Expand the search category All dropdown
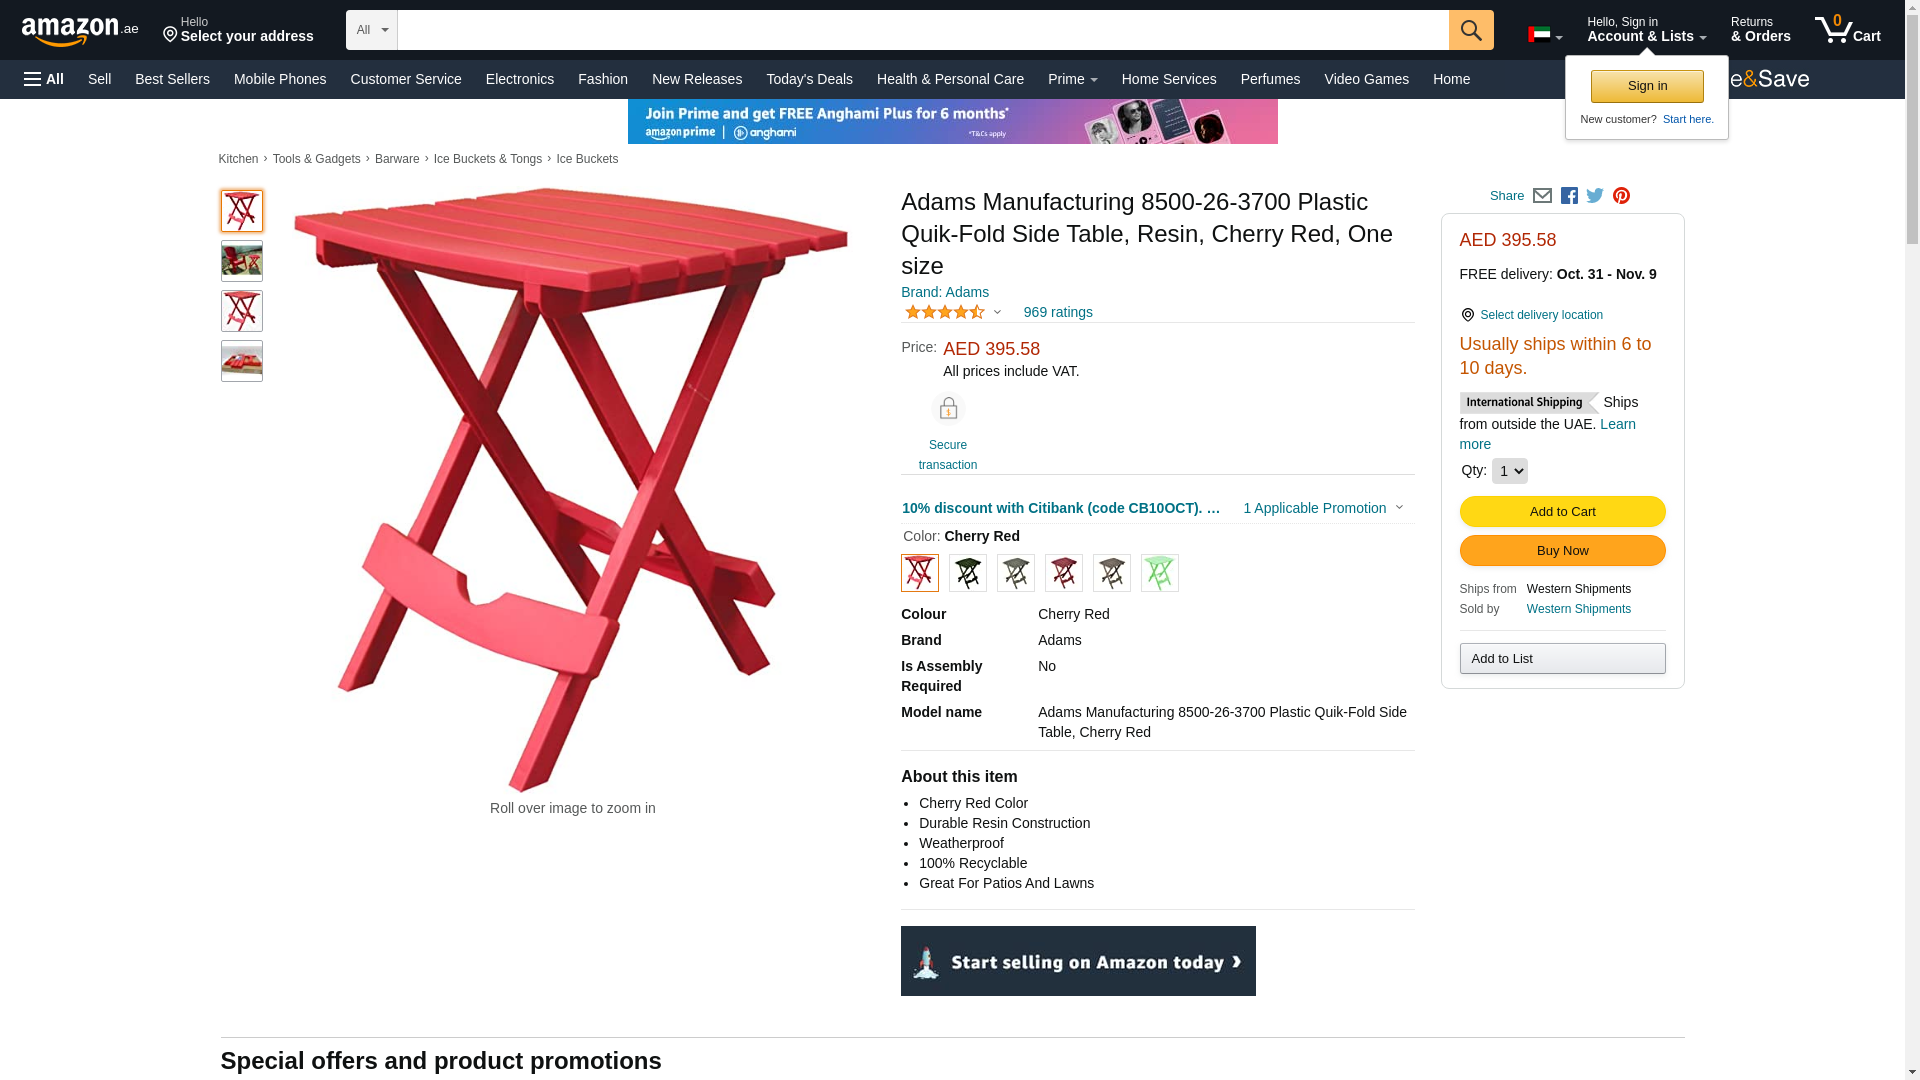Viewport: 1920px width, 1080px height. click(x=371, y=30)
